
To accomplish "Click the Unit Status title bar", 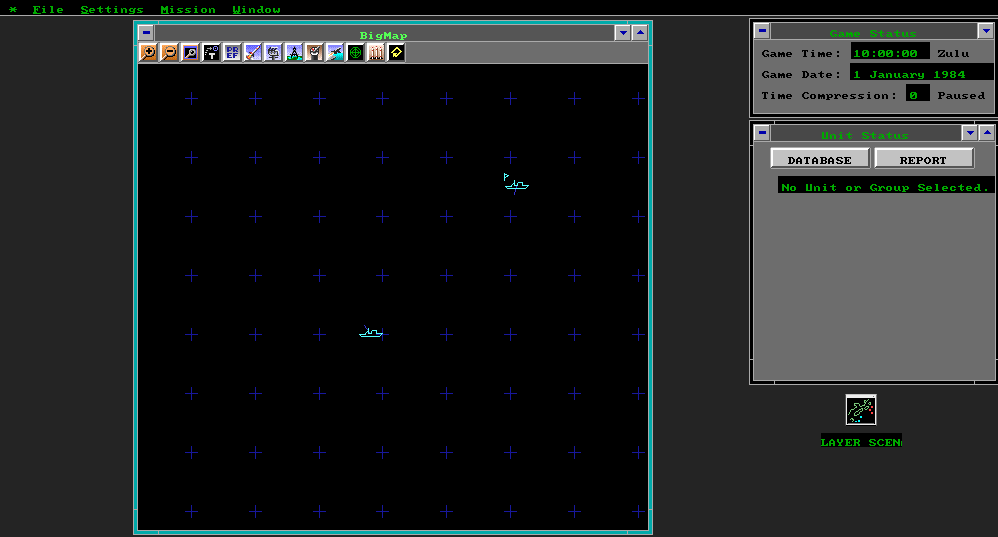I will pos(866,133).
